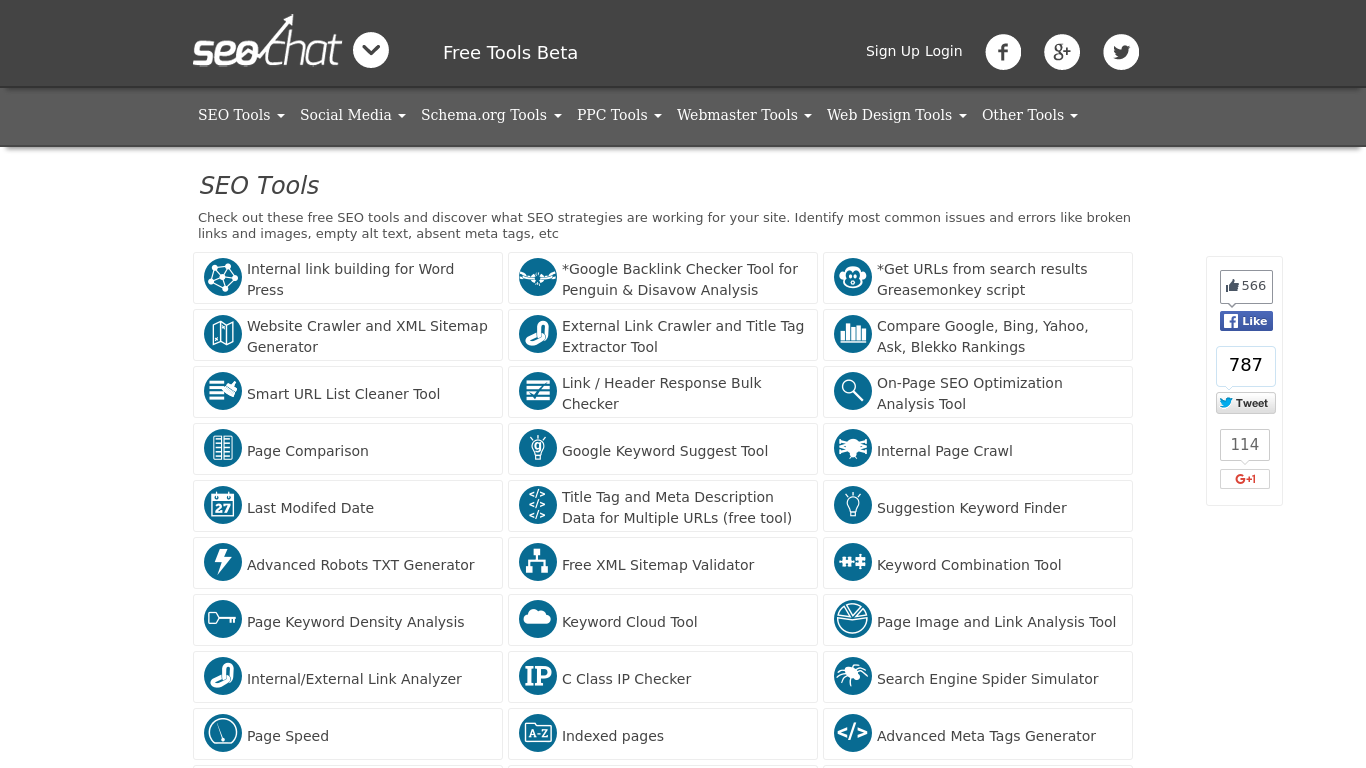Open the Advanced Meta Tags Generator link
Image resolution: width=1366 pixels, height=768 pixels.
[x=986, y=736]
